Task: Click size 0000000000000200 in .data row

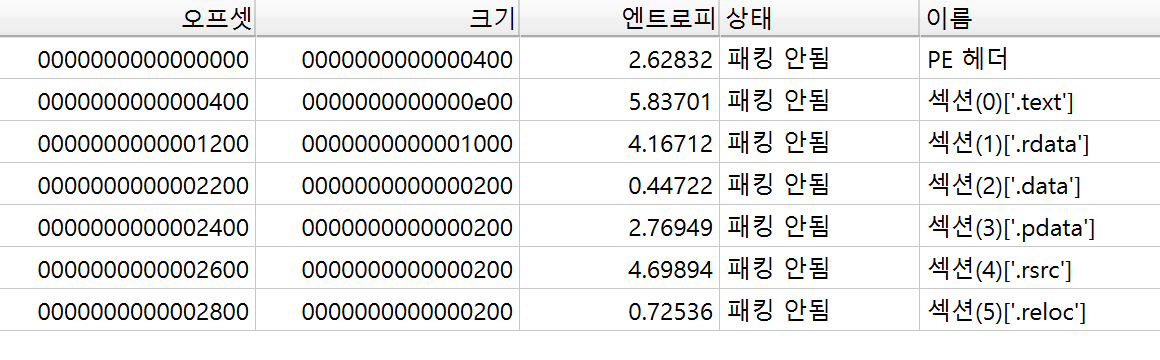Action: (x=407, y=186)
